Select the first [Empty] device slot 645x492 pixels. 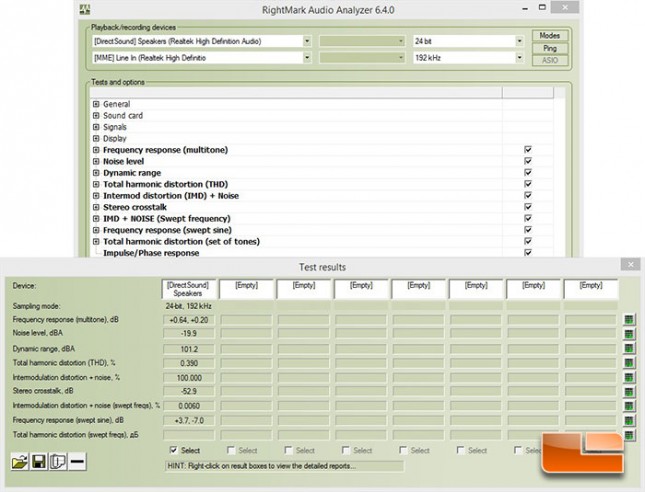[246, 289]
